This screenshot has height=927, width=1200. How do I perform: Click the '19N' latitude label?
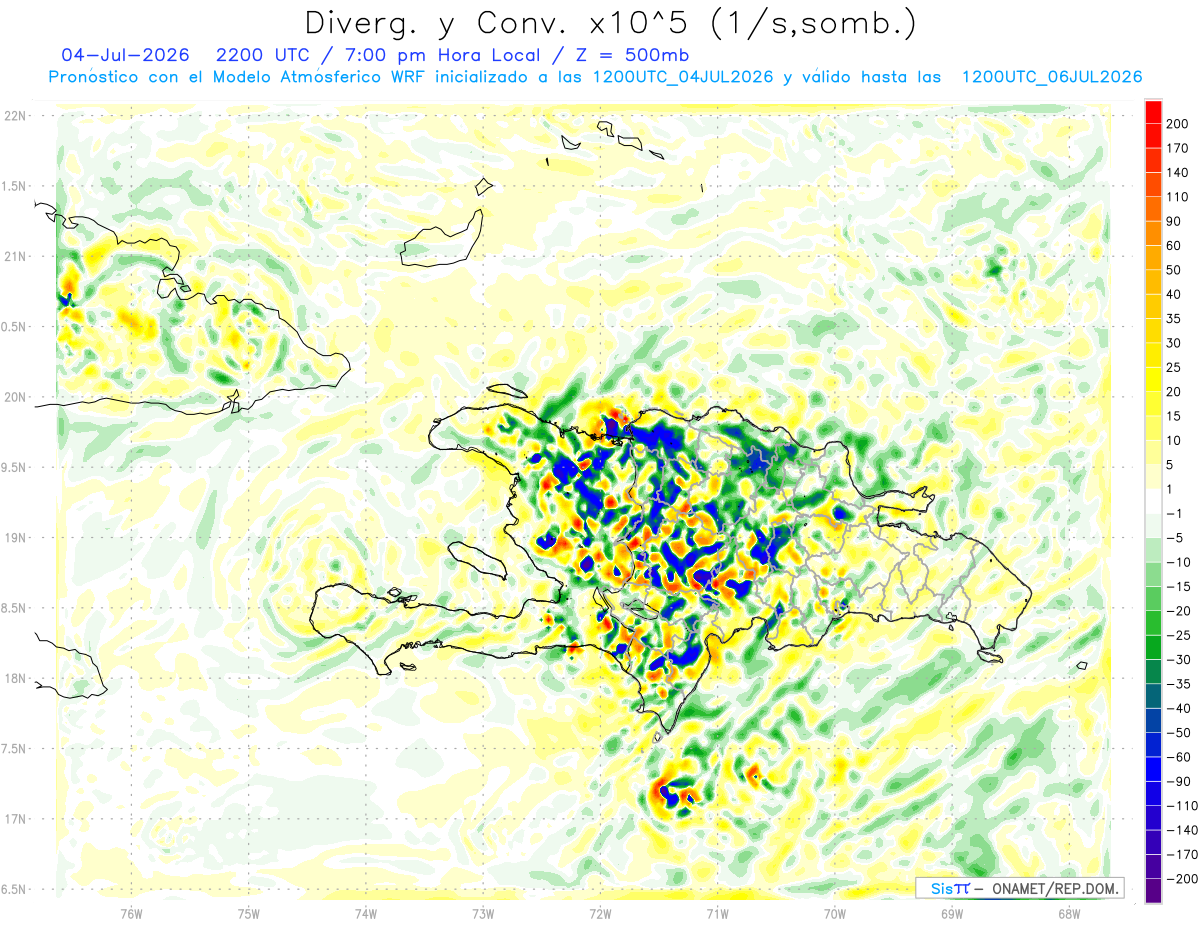(x=15, y=538)
